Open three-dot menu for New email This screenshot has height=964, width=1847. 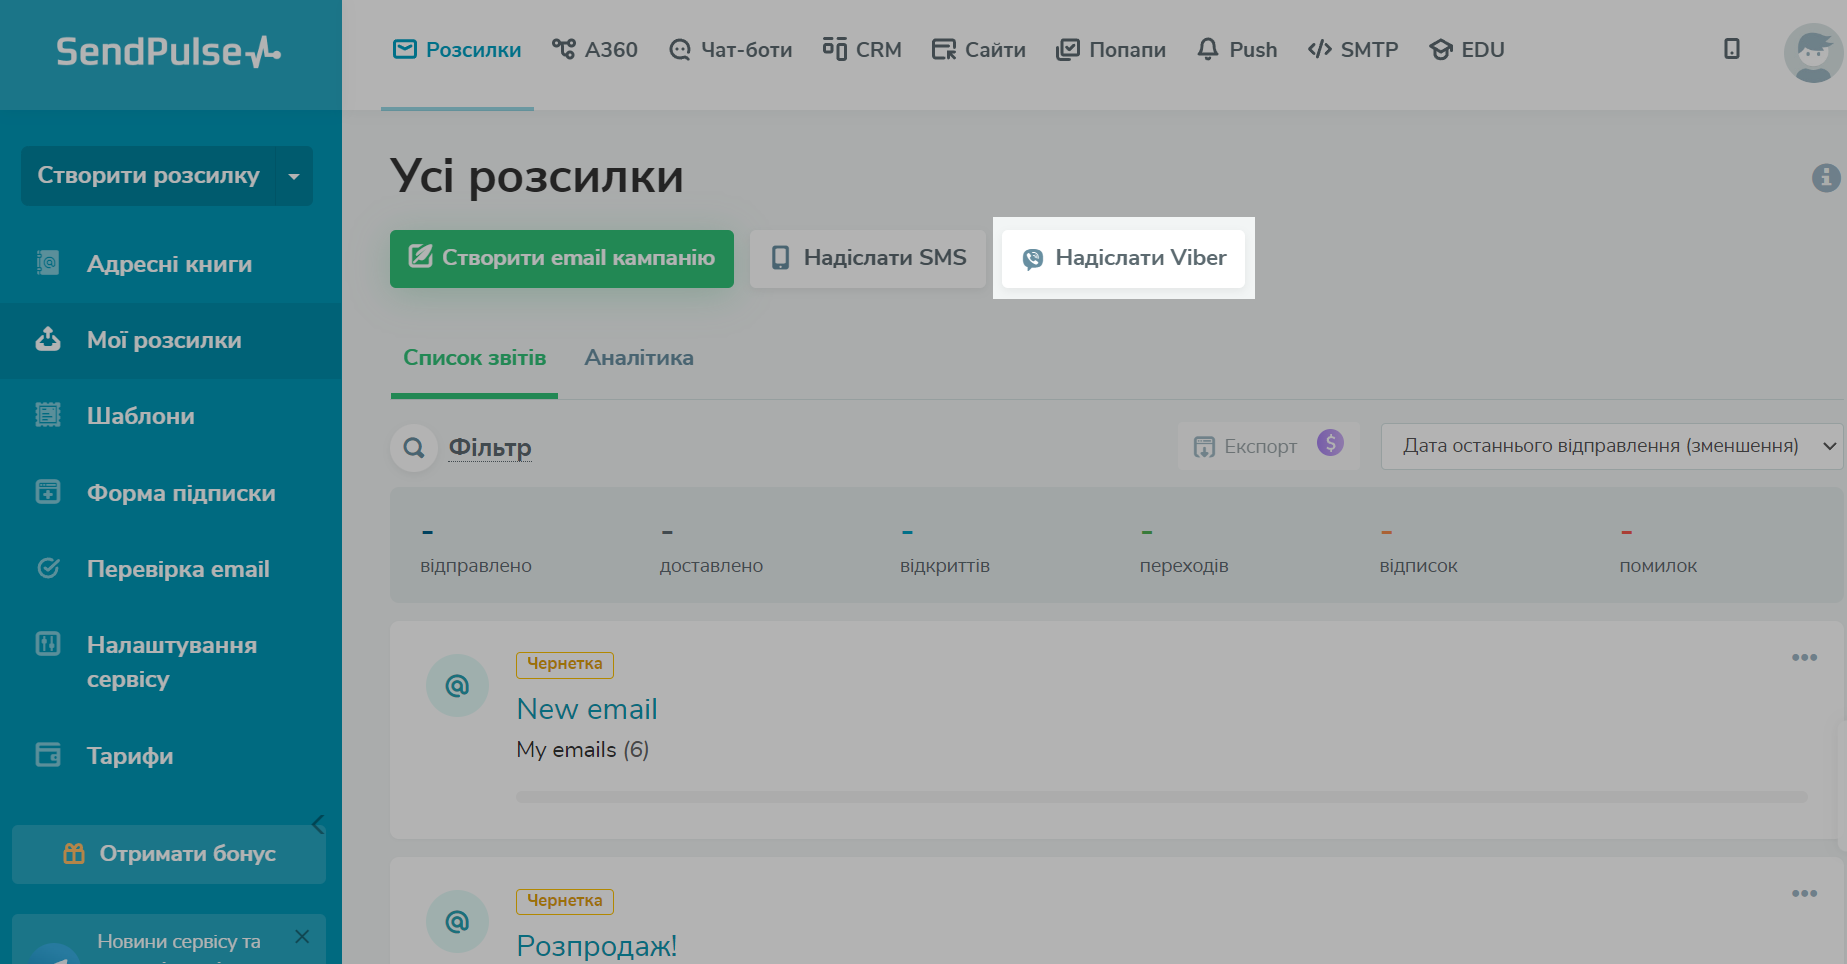pos(1804,657)
